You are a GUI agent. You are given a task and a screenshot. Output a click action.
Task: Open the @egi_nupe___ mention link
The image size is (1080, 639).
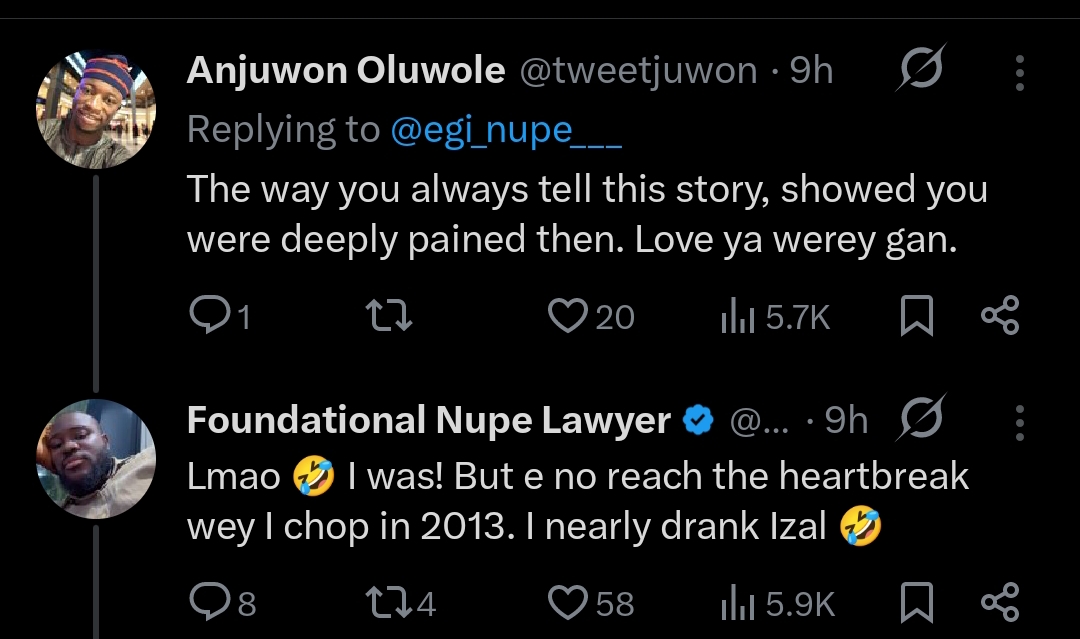506,130
